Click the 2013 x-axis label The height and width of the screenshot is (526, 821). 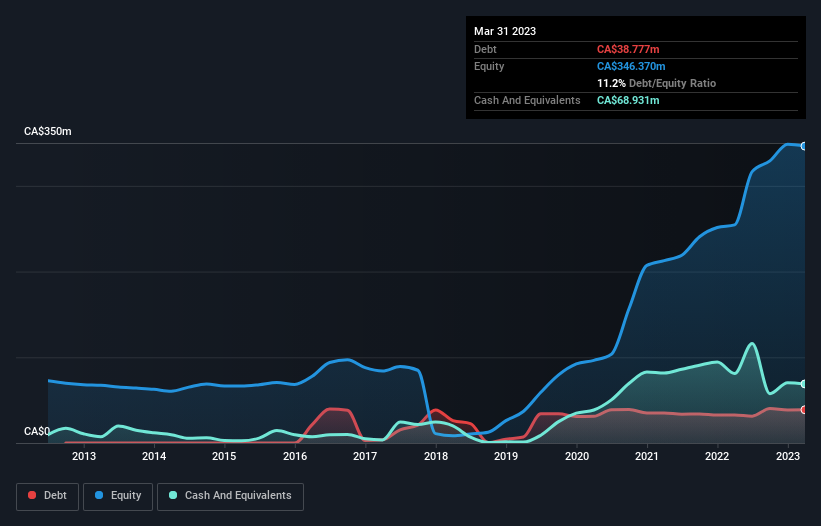click(84, 456)
